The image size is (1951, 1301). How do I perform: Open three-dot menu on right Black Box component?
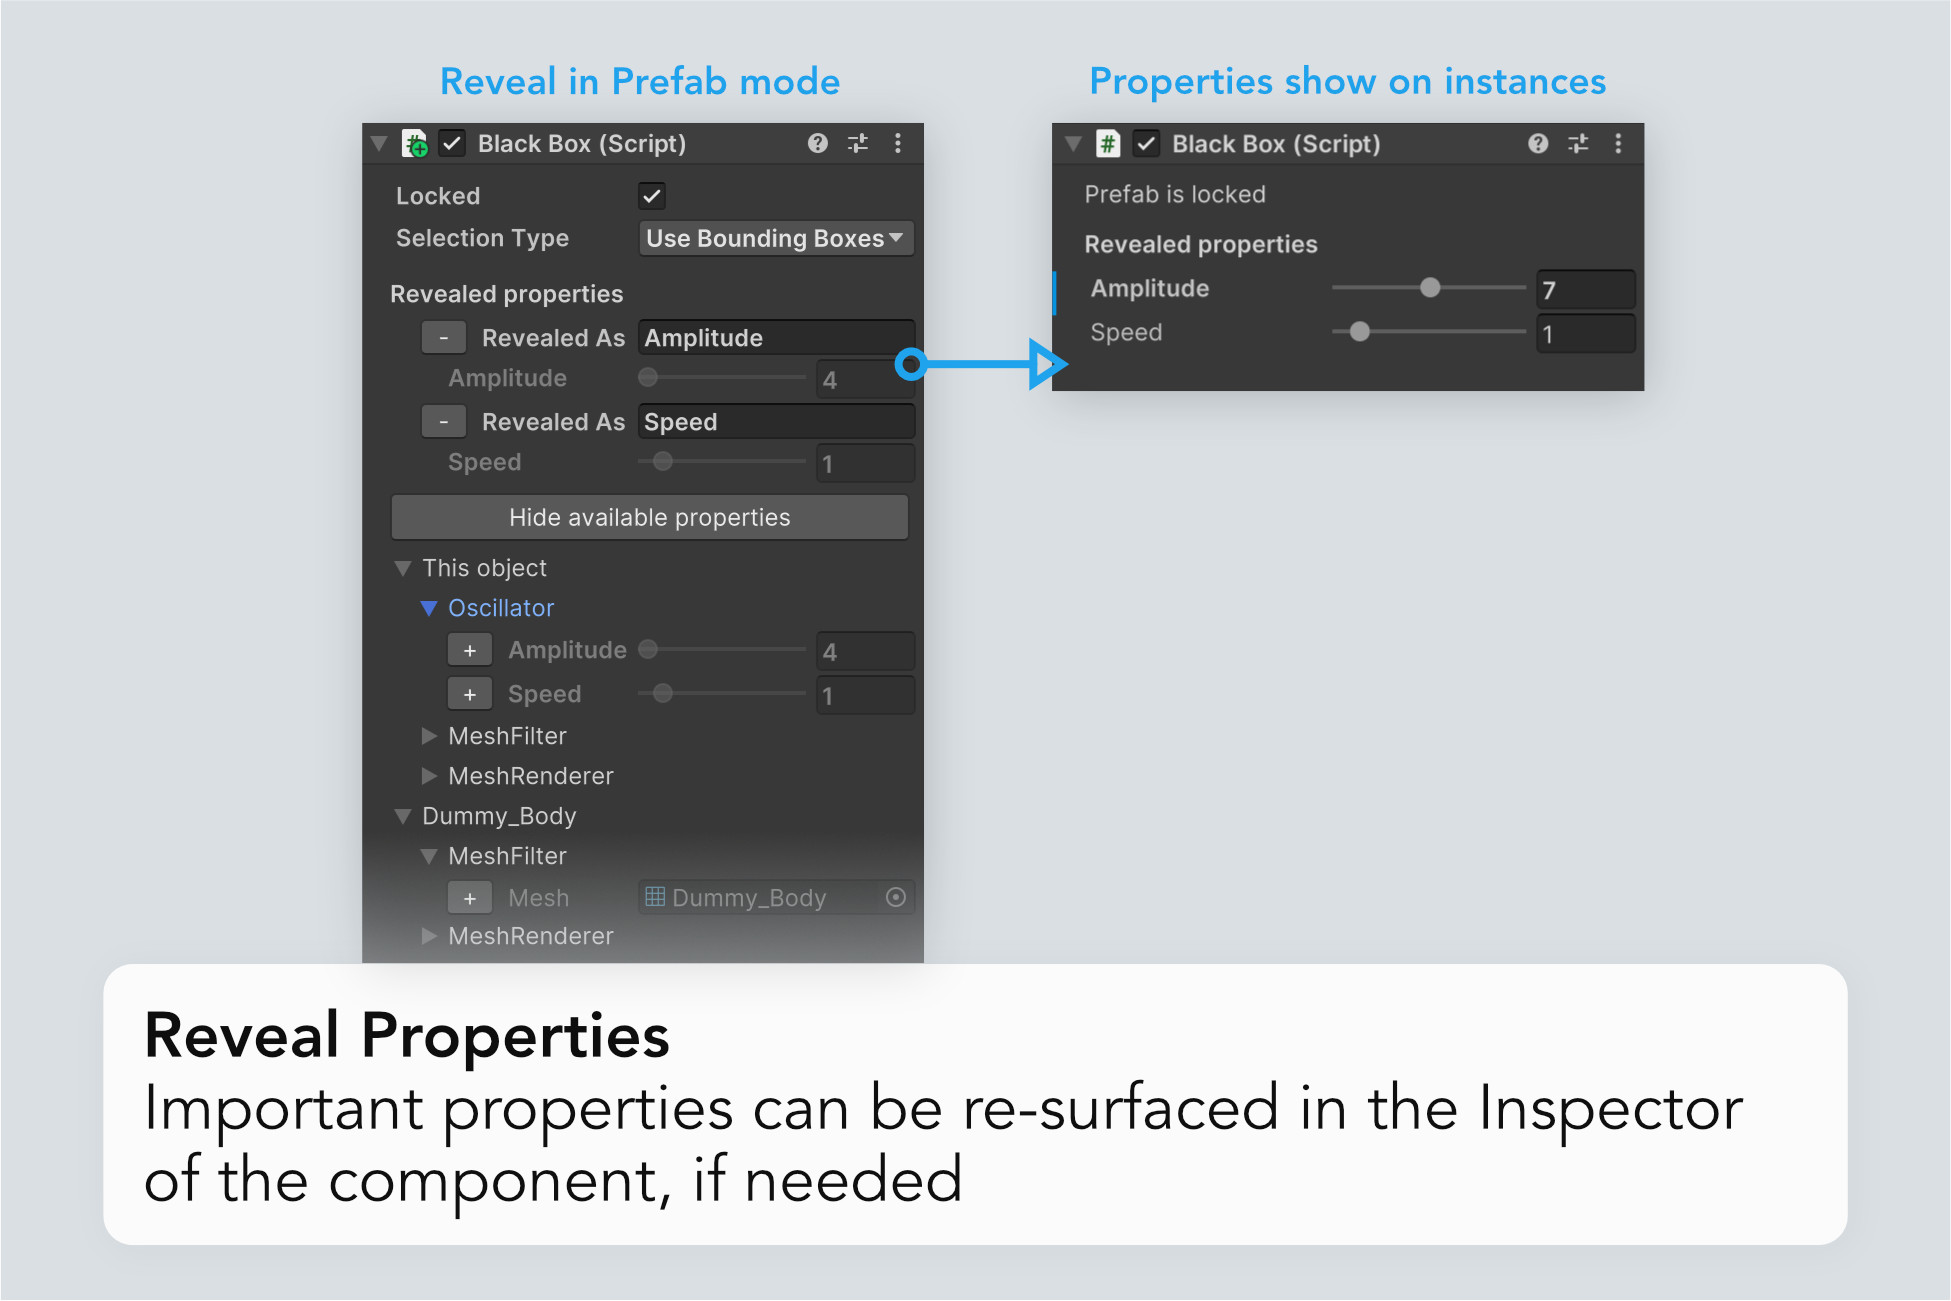click(x=1618, y=144)
